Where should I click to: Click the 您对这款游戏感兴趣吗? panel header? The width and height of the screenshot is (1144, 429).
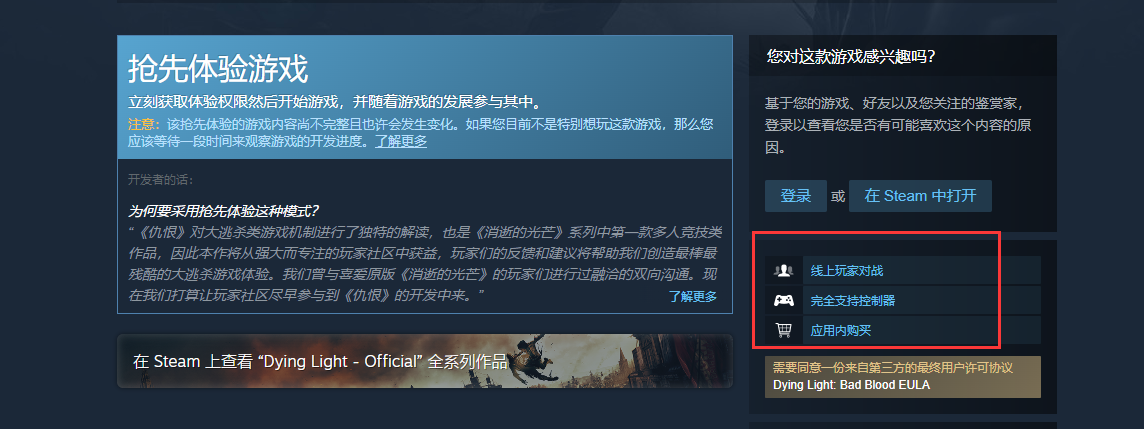[x=851, y=57]
